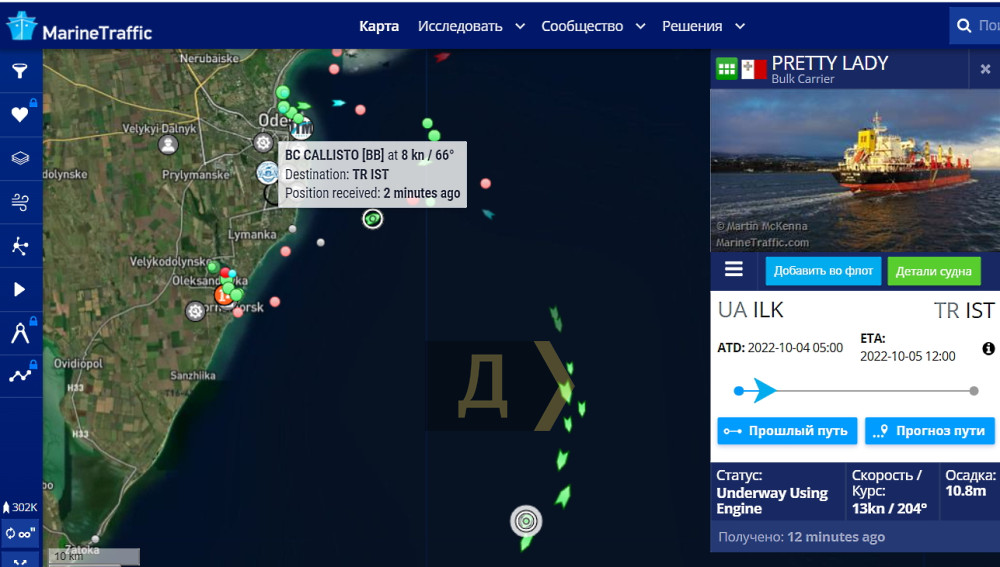Image resolution: width=1000 pixels, height=567 pixels.
Task: Start the playback arrow tool
Action: point(20,290)
